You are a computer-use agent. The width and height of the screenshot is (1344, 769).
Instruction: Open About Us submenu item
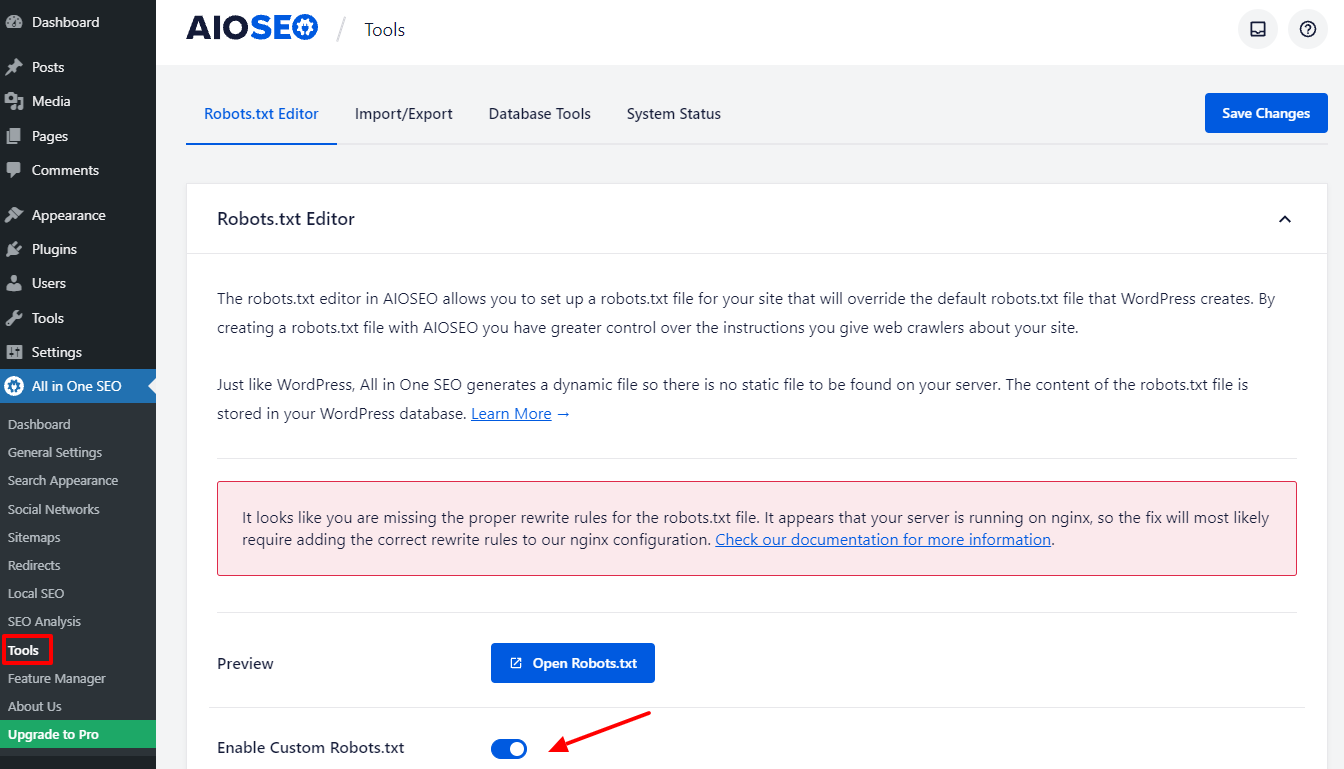tap(35, 706)
